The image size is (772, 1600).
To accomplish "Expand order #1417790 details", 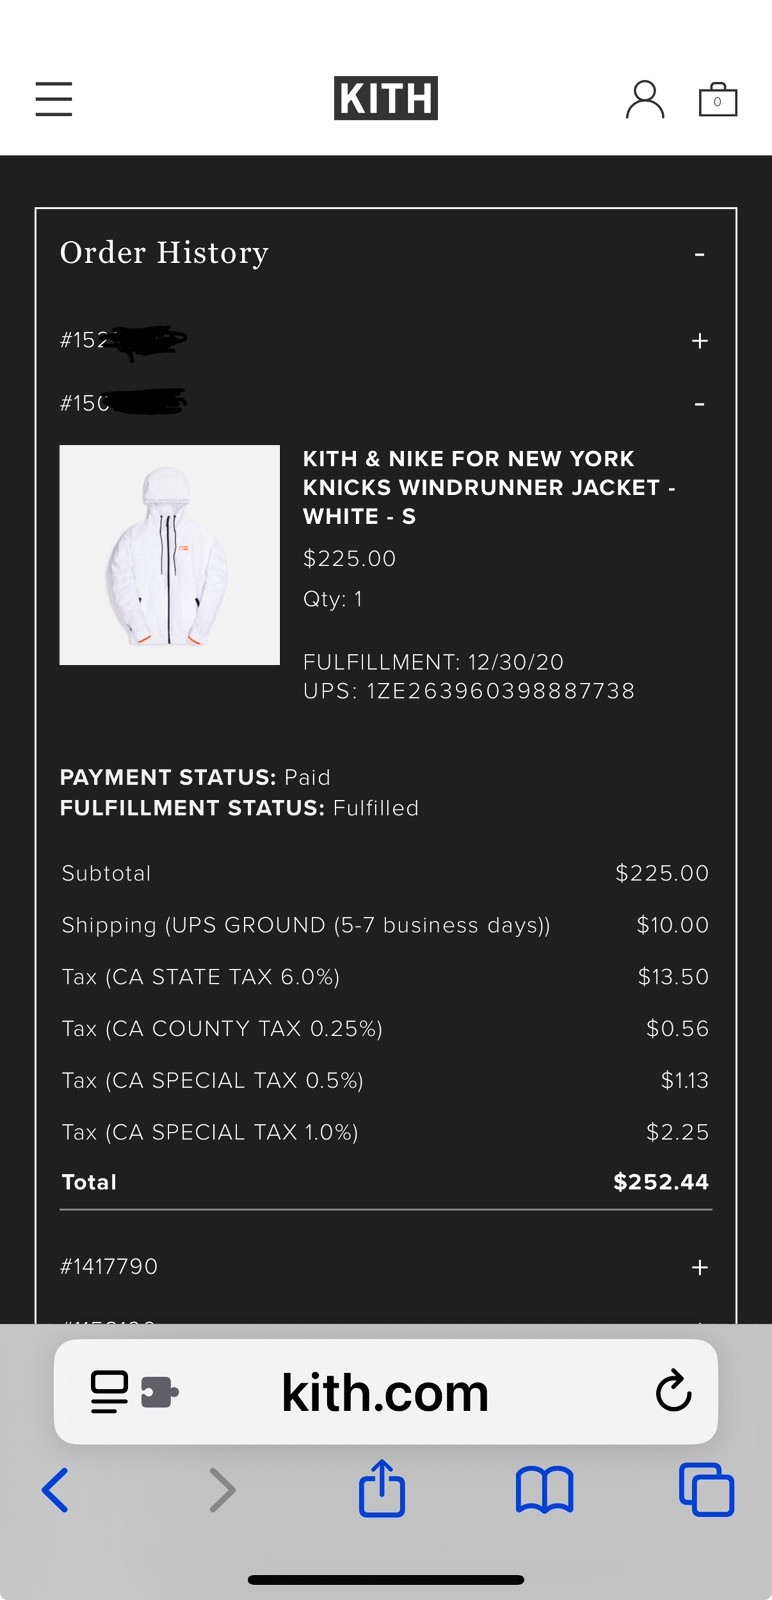I will [x=700, y=1267].
